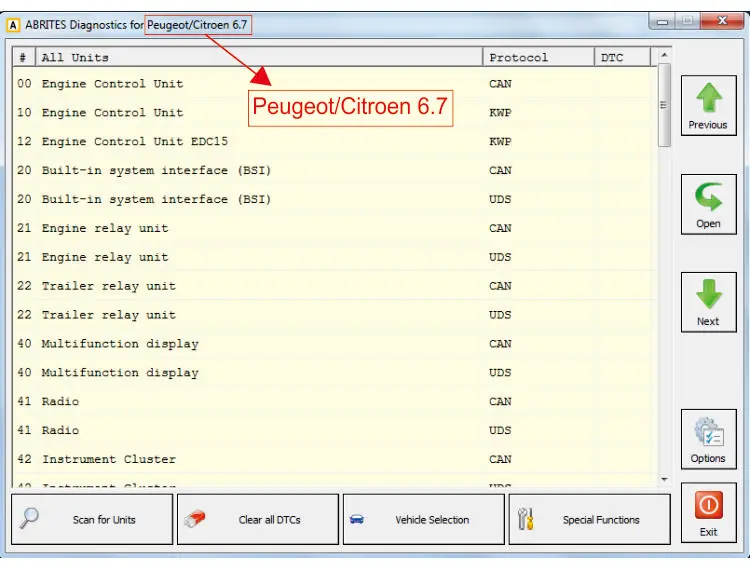
Task: Select 21 Engine relay unit CAN row
Action: click(x=335, y=228)
